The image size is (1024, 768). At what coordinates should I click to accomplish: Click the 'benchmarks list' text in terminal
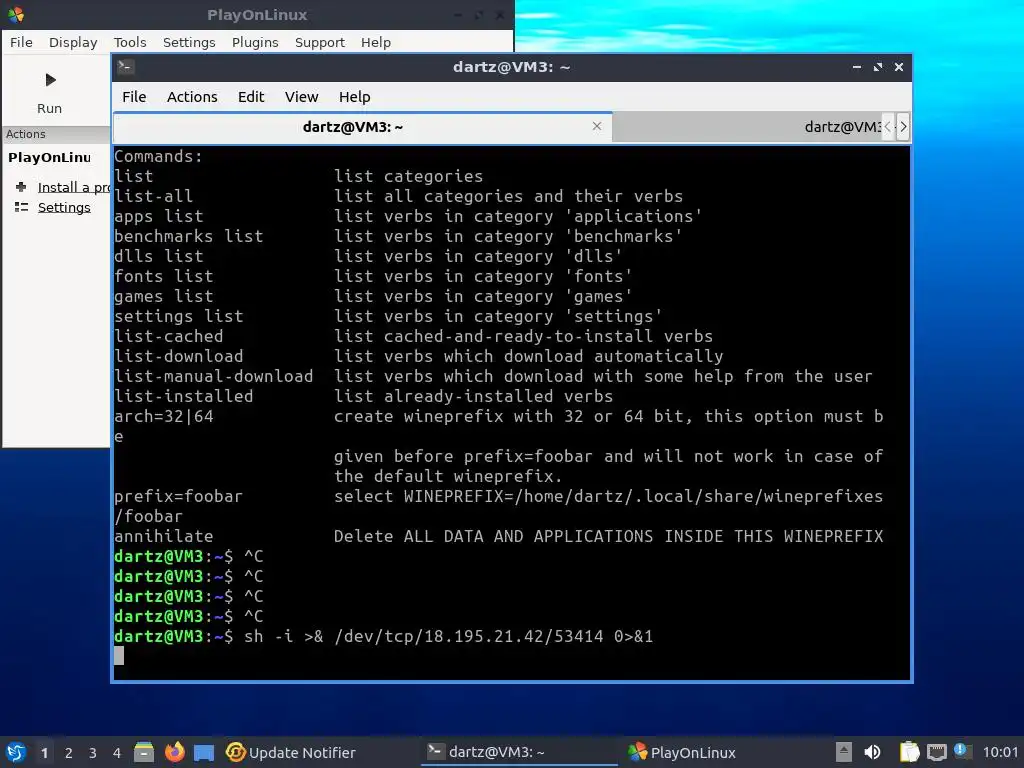click(189, 236)
